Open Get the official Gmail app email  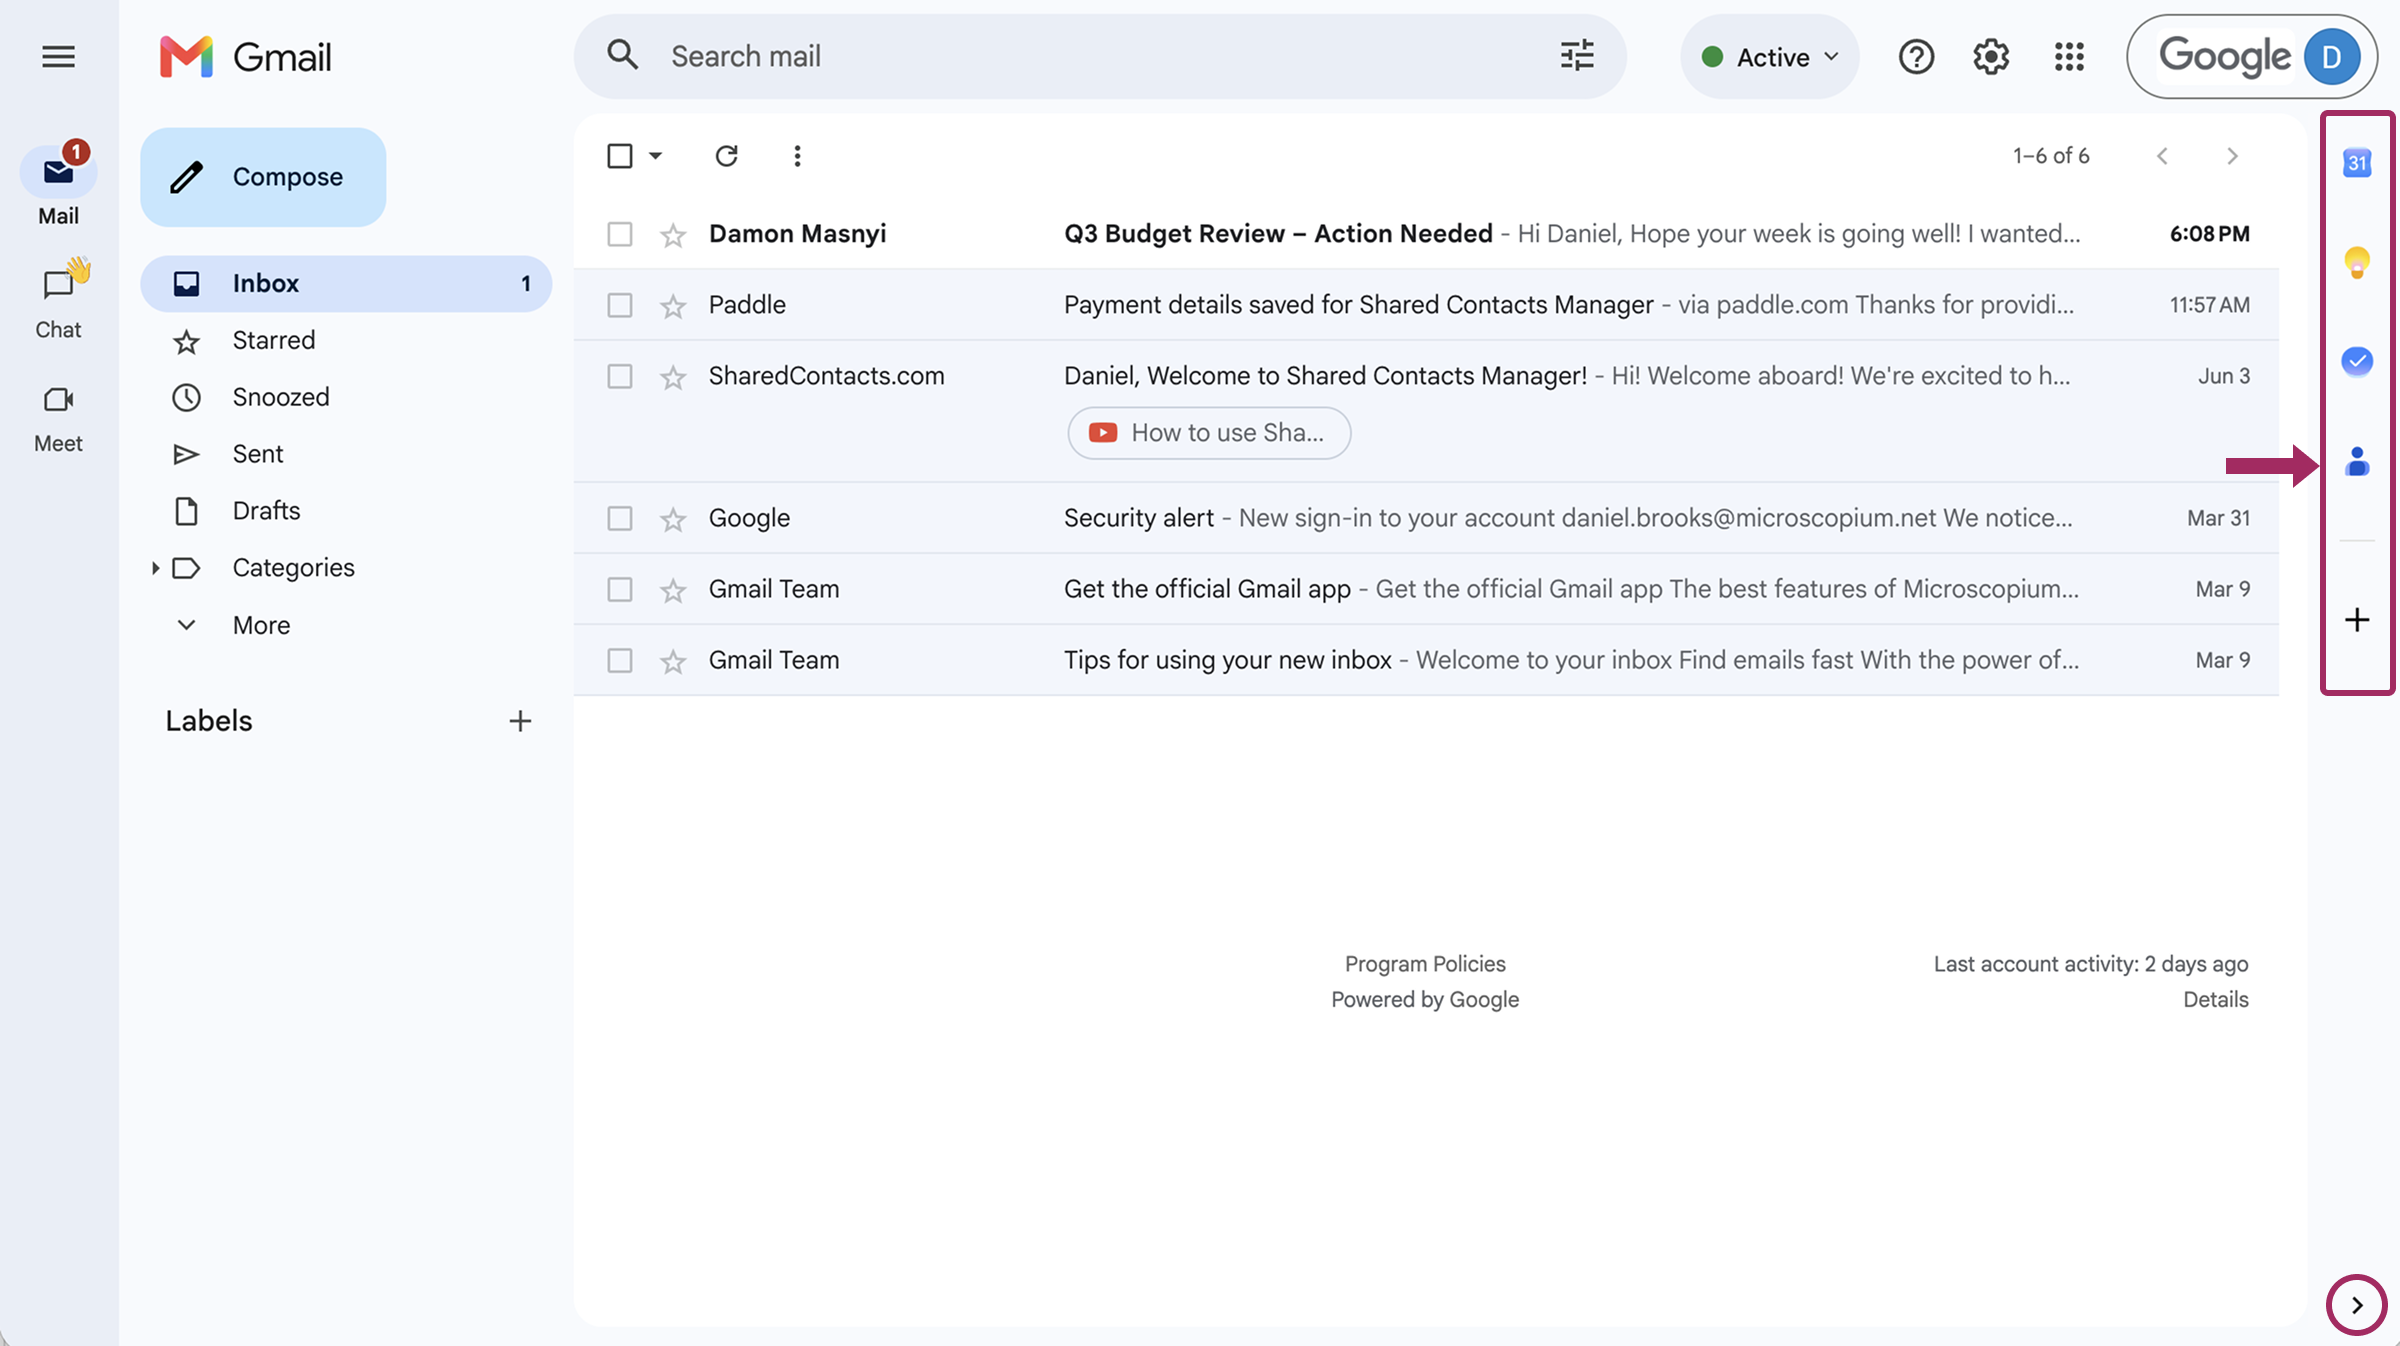[x=1426, y=589]
